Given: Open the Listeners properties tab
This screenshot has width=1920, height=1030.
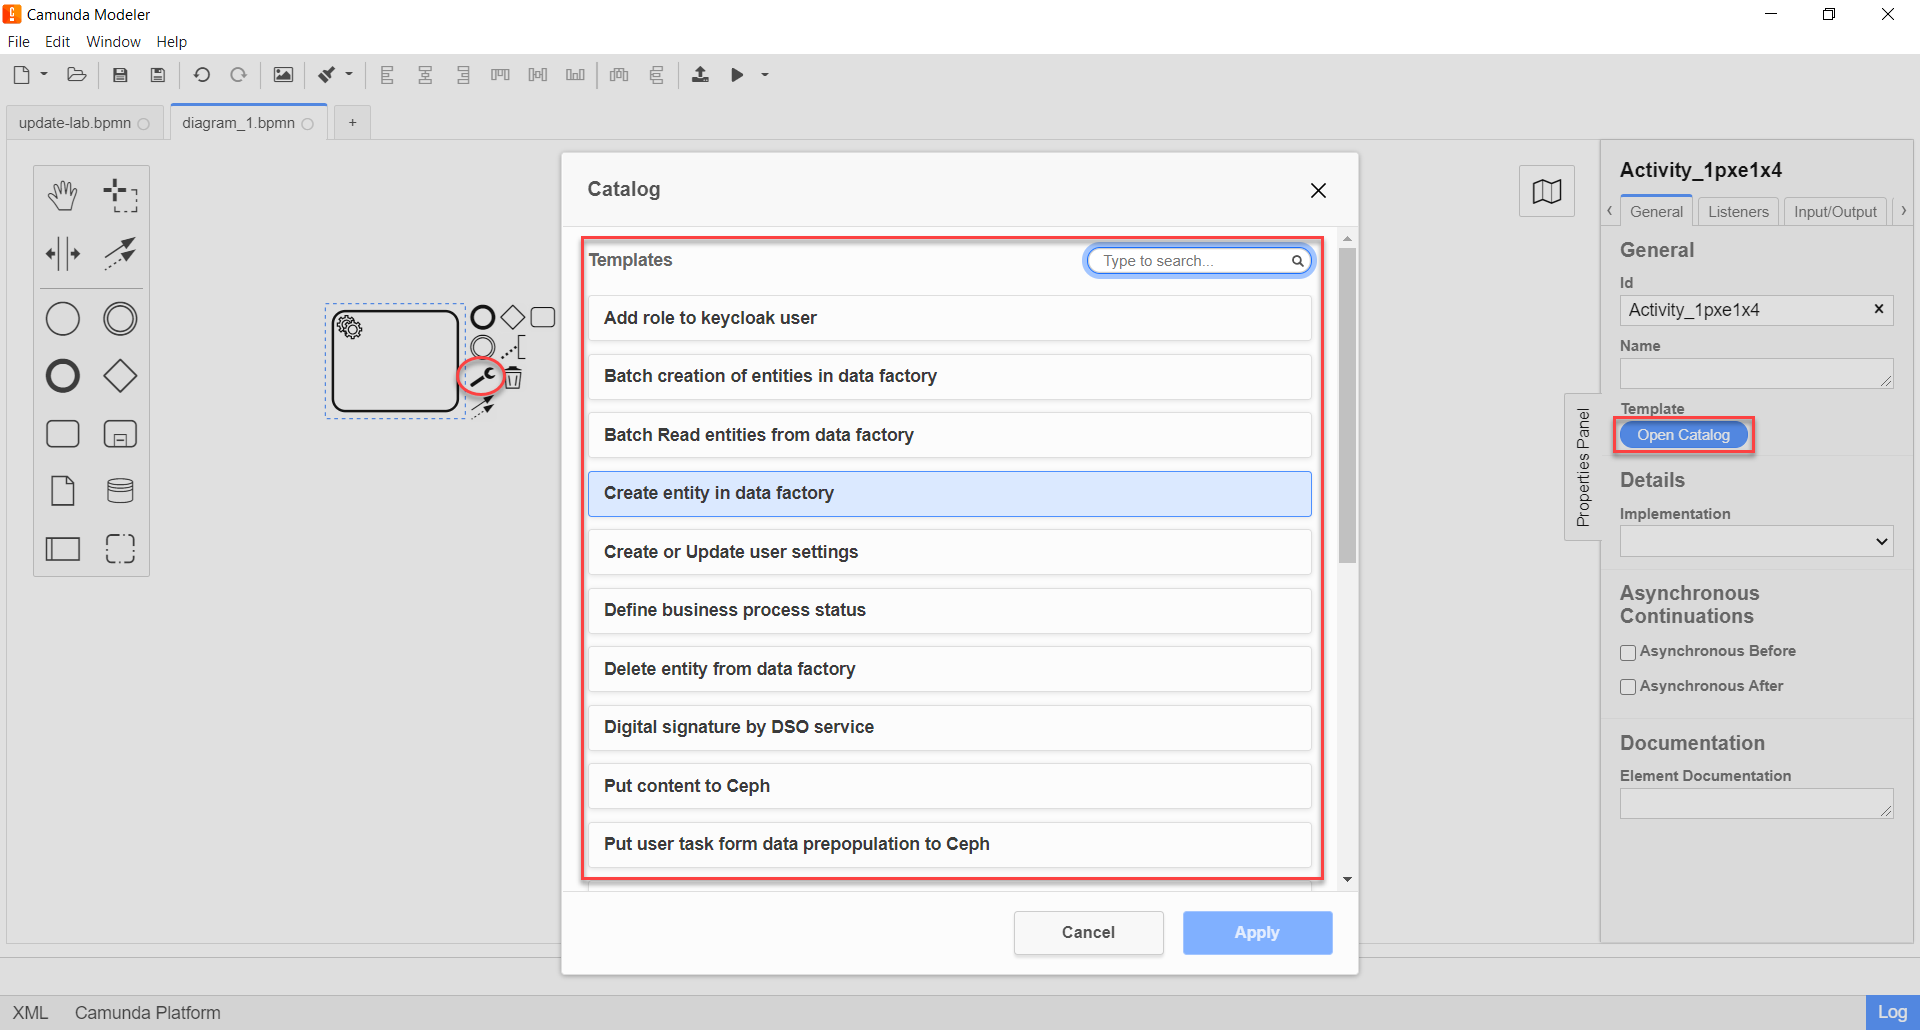Looking at the screenshot, I should pos(1738,212).
